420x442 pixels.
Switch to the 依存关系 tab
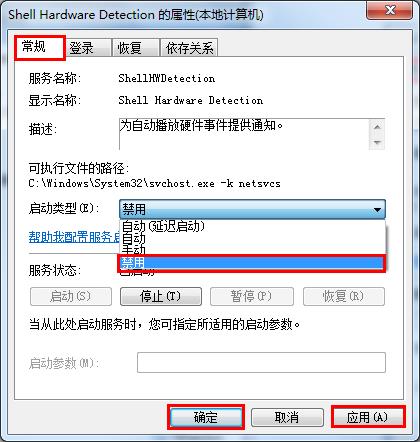[x=189, y=48]
